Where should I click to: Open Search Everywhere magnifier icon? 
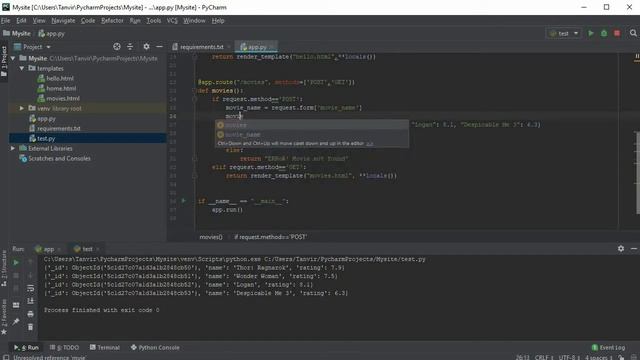pos(633,33)
